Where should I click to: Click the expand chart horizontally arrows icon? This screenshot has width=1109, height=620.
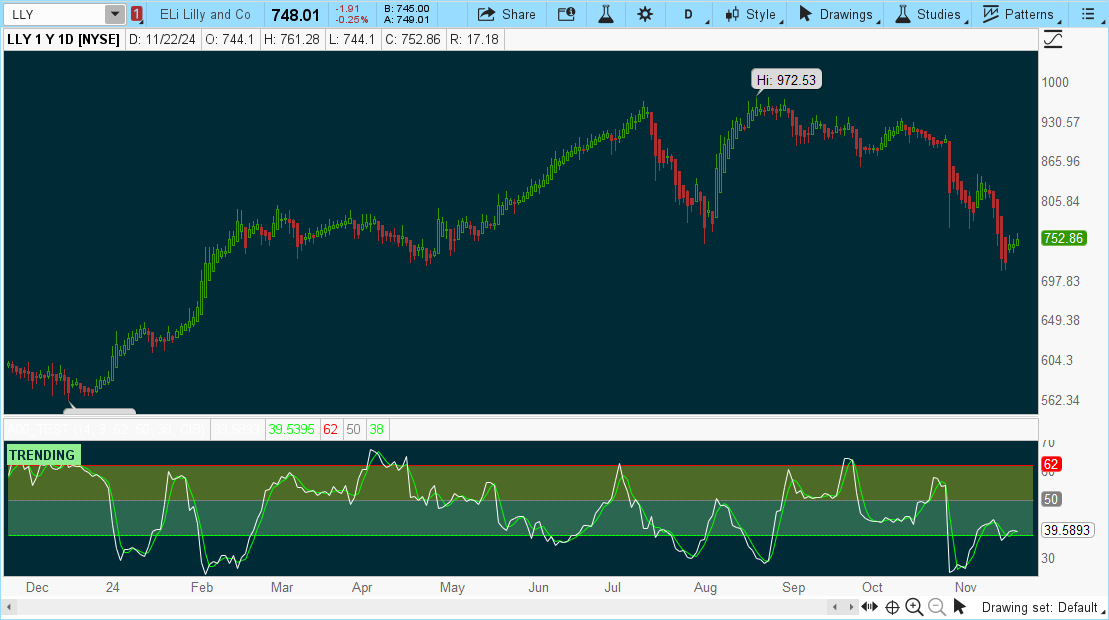[870, 607]
